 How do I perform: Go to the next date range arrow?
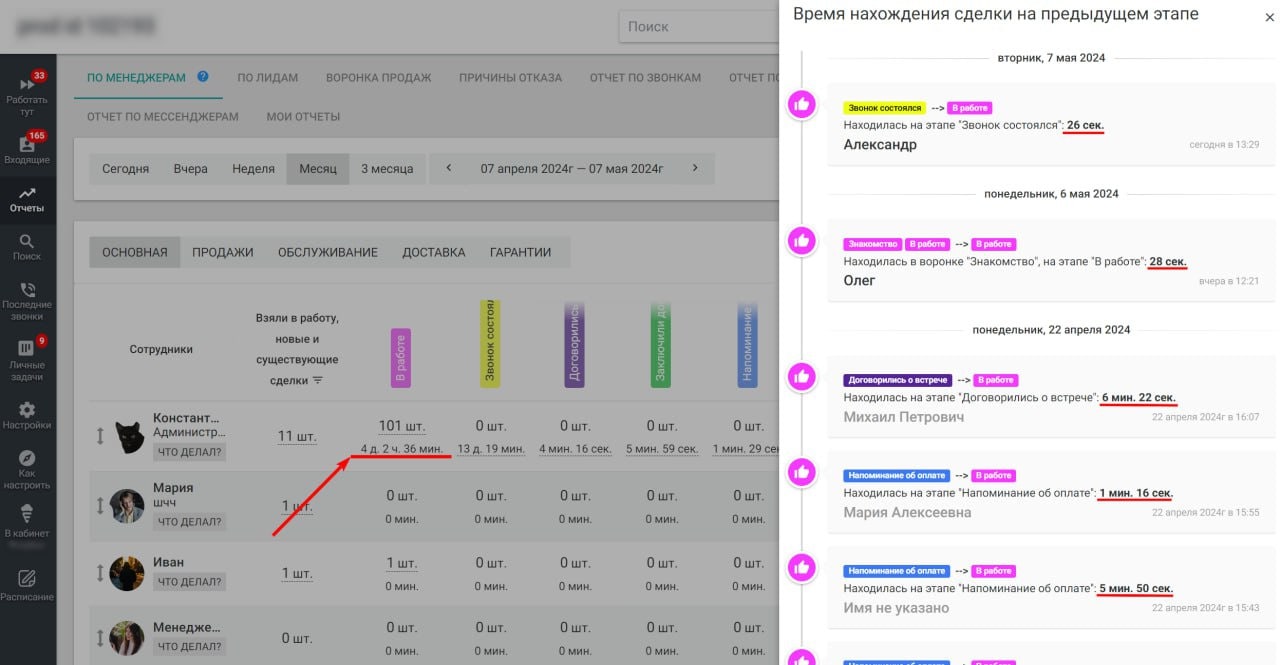coord(695,168)
